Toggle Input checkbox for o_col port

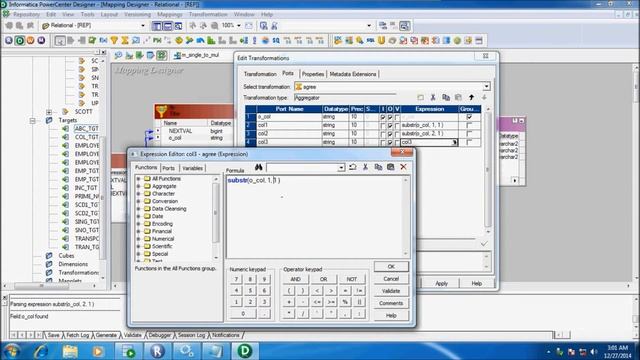pyautogui.click(x=382, y=117)
